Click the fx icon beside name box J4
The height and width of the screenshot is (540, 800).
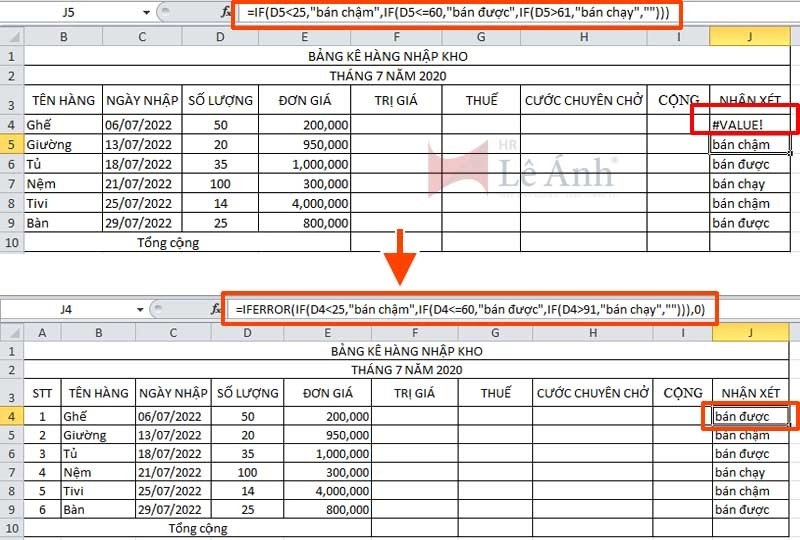[x=216, y=310]
